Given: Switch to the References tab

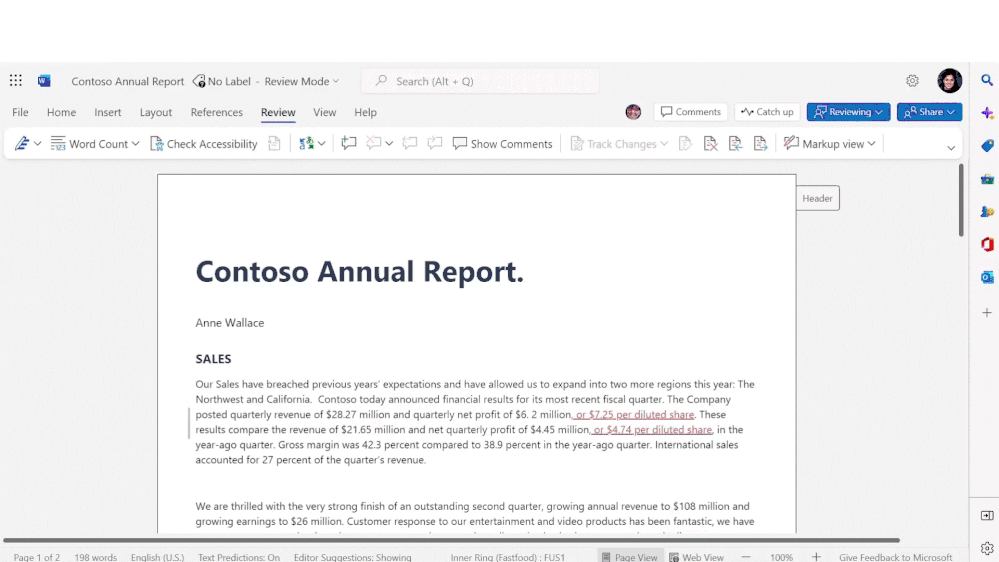Looking at the screenshot, I should click(x=217, y=112).
